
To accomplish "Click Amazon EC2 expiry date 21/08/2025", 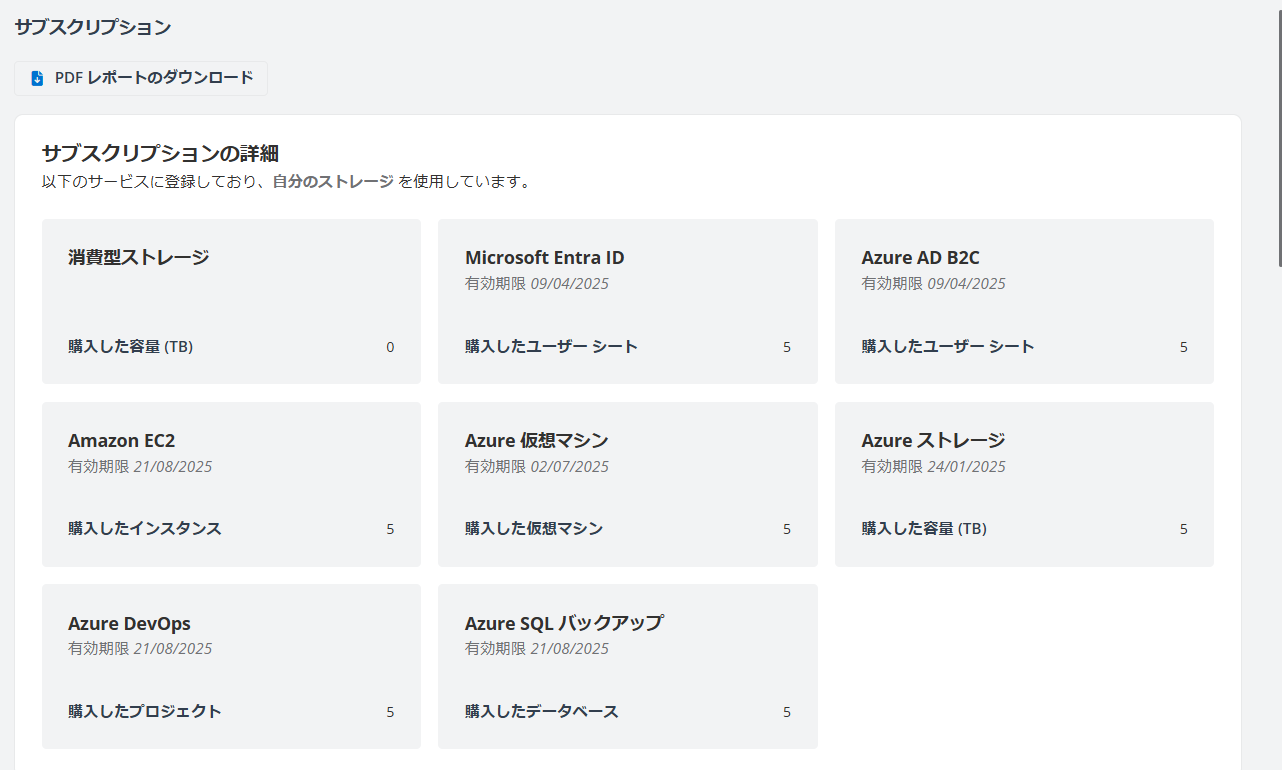I will [x=173, y=466].
